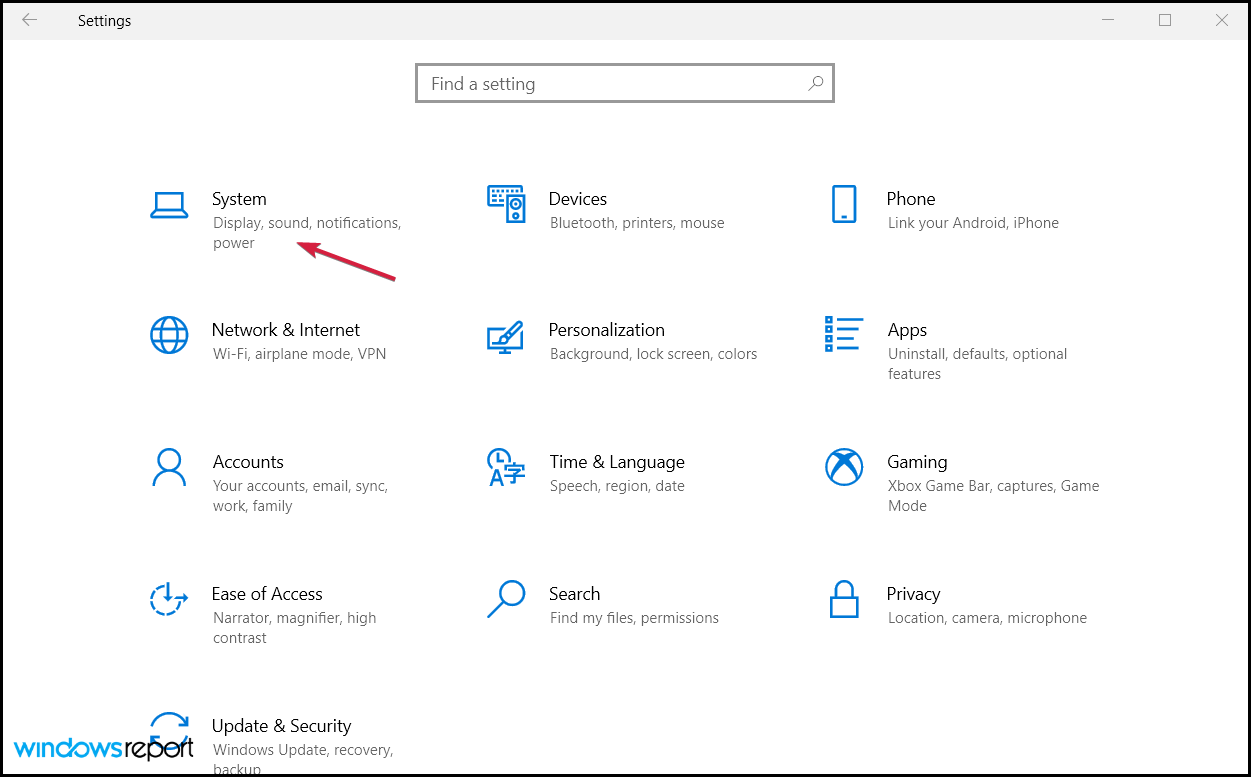Click the Ease of Access icon
This screenshot has height=777, width=1251.
[x=169, y=599]
